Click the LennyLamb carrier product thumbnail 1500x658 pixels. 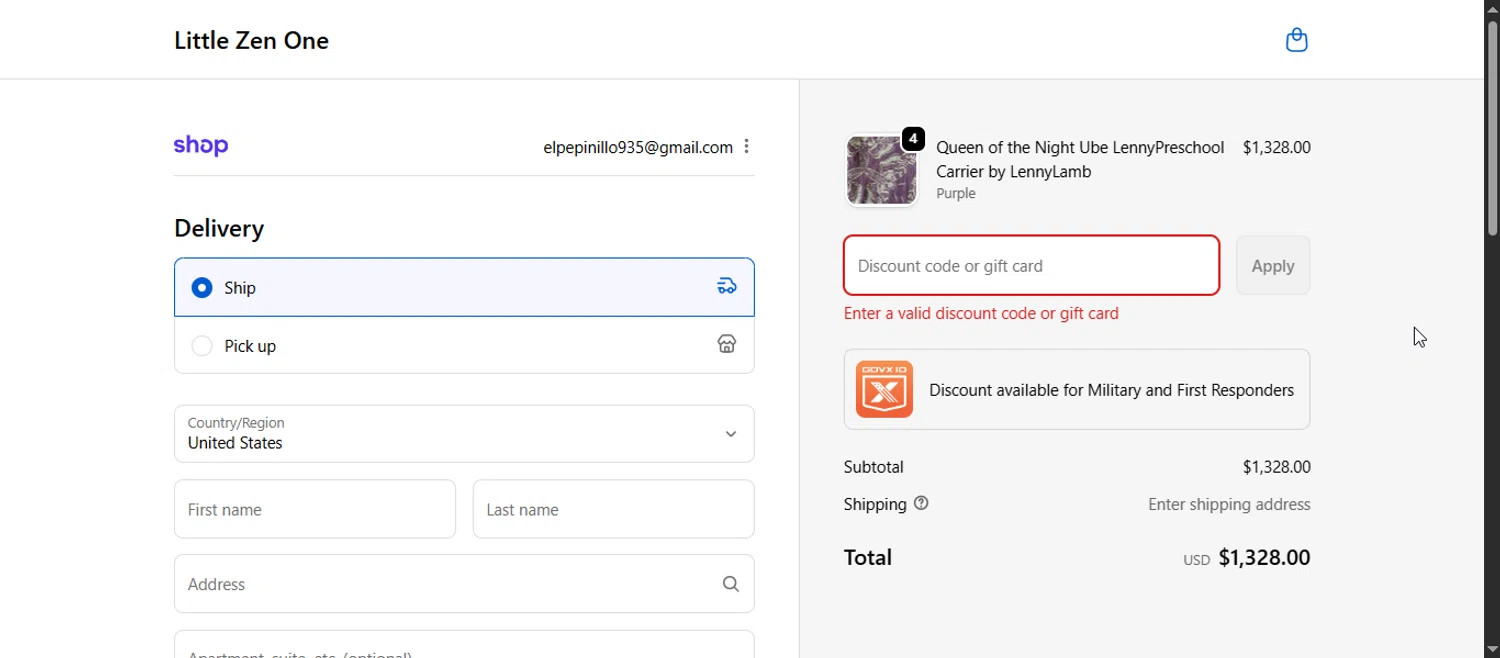click(882, 171)
